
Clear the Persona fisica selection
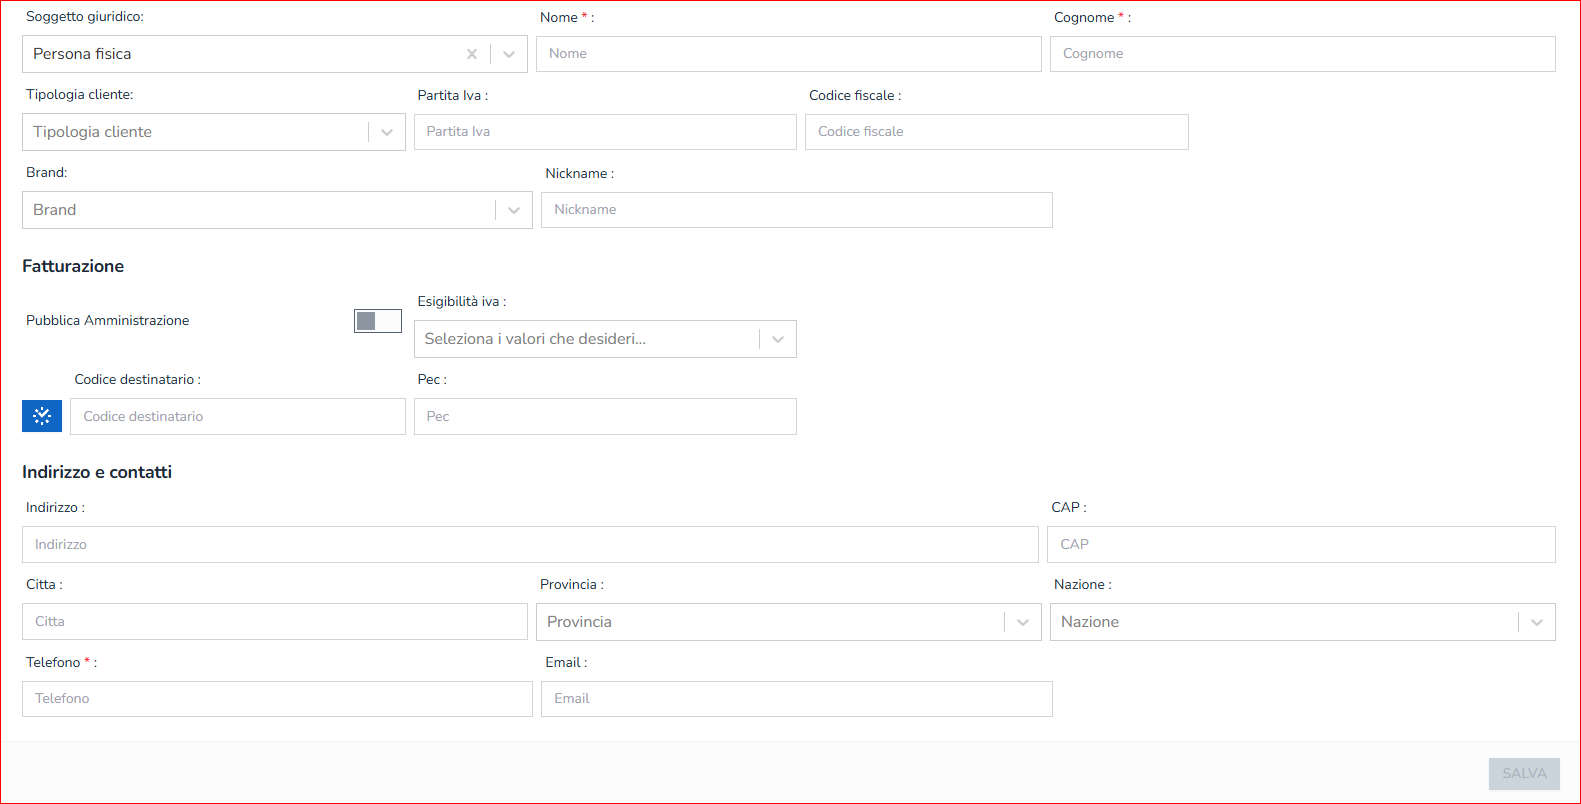pos(472,54)
